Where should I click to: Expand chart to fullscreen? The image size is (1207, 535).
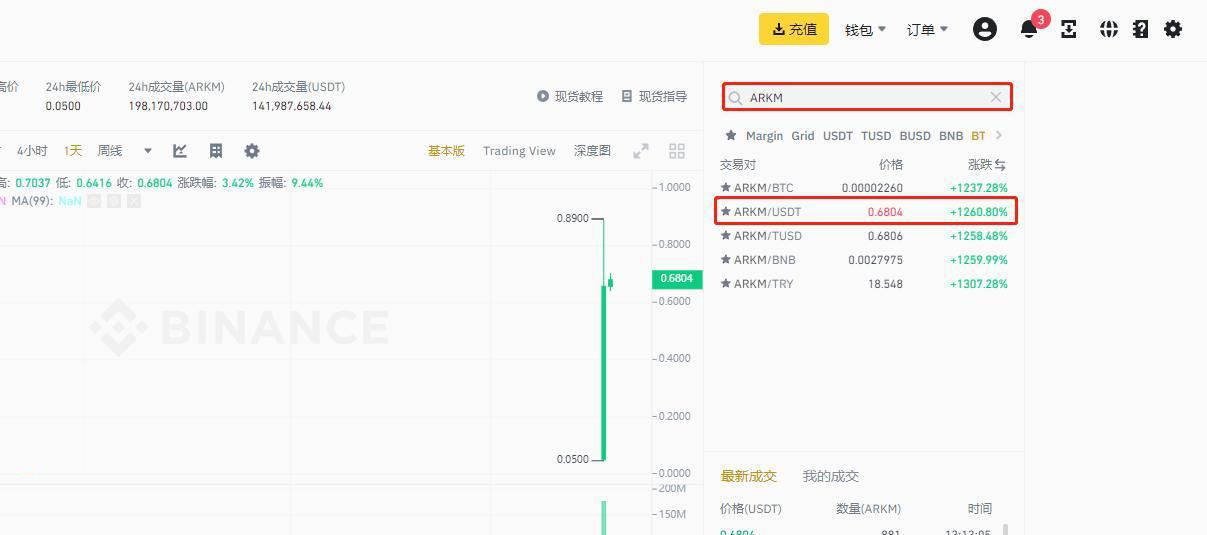coord(641,151)
